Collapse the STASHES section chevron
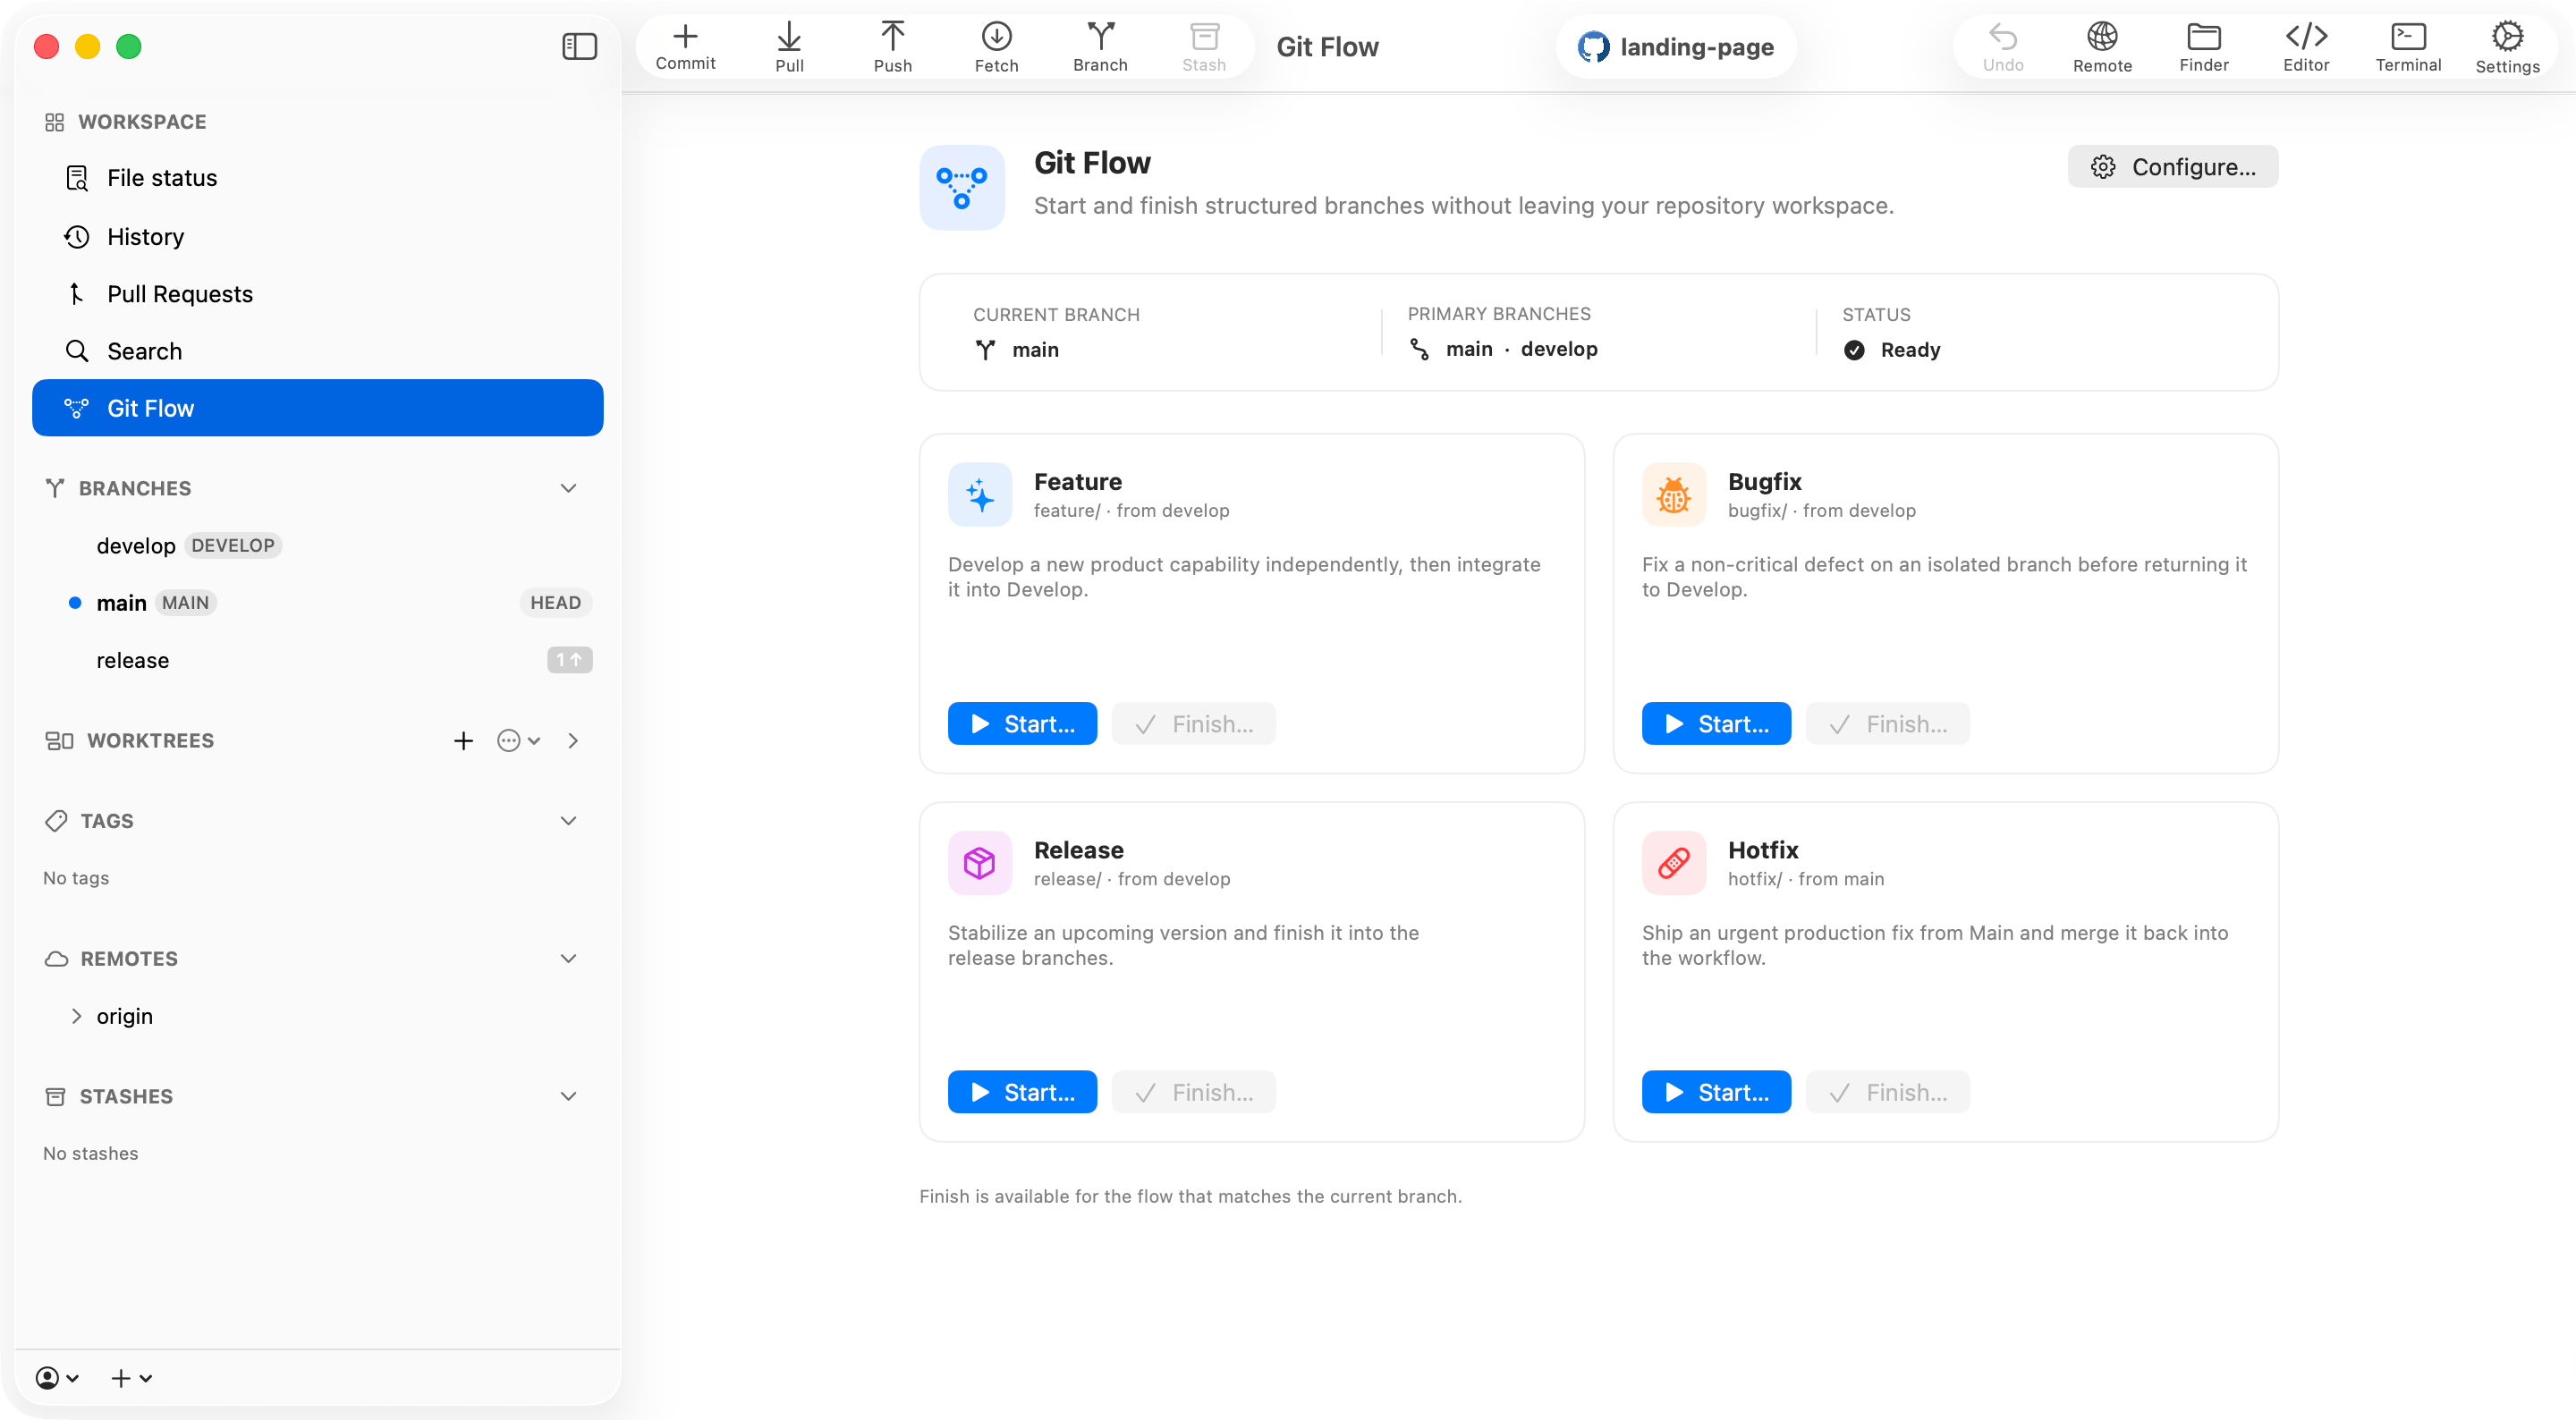The image size is (2576, 1420). click(x=568, y=1096)
